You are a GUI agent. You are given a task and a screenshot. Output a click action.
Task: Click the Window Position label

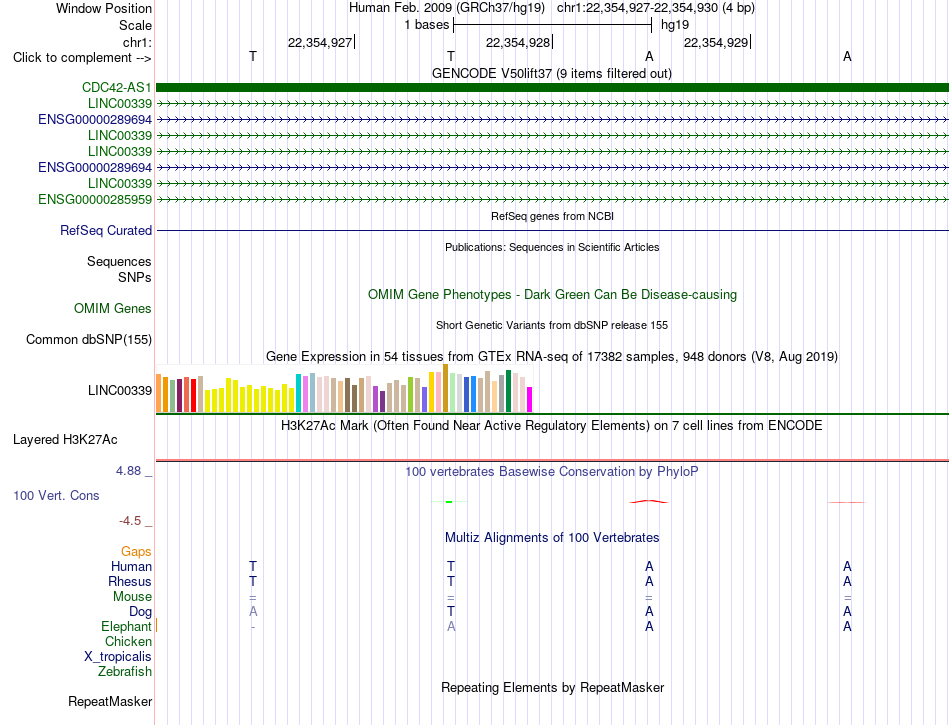coord(104,9)
